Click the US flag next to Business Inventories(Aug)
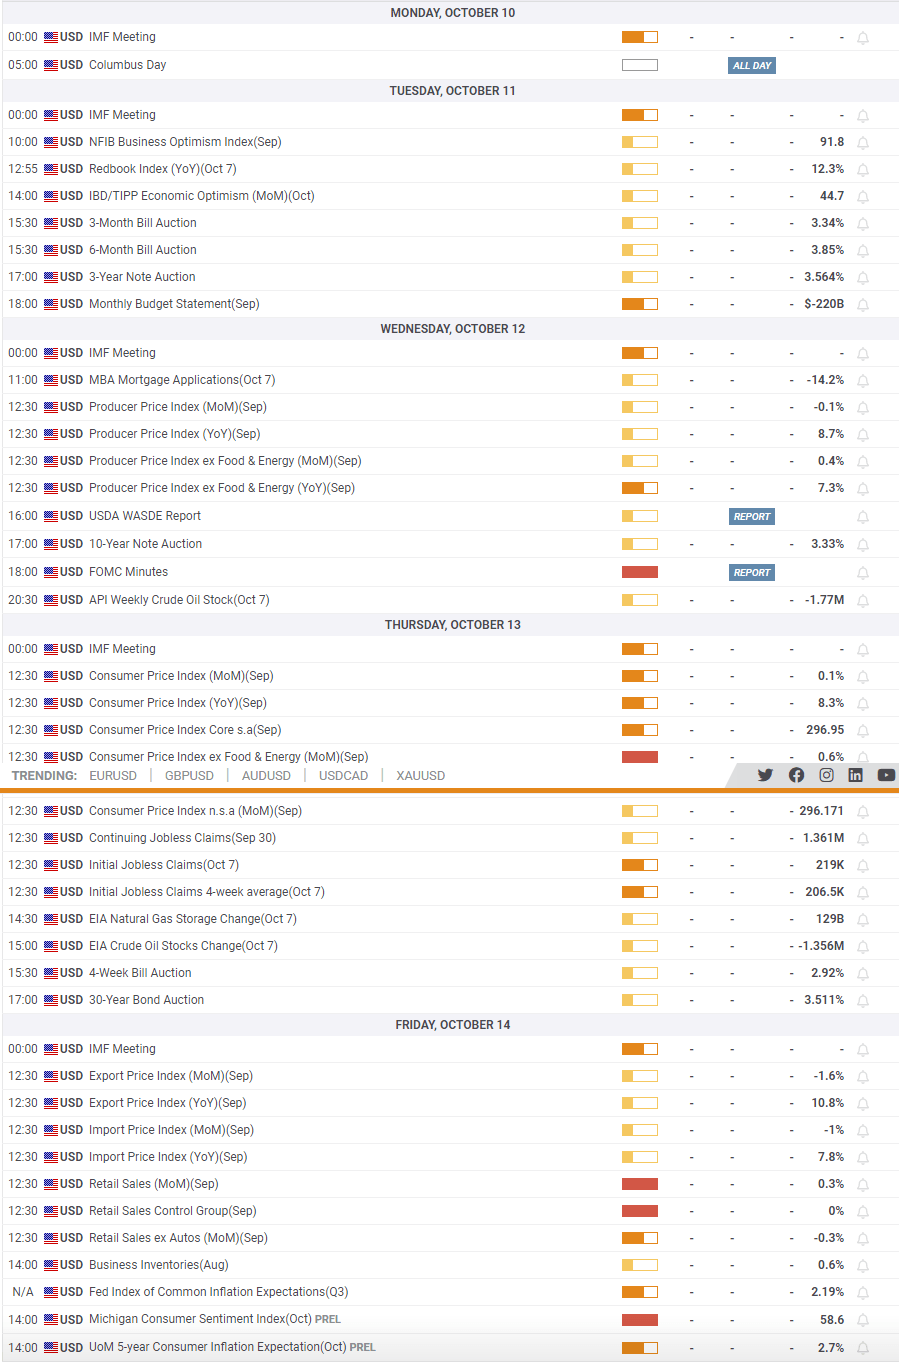 tap(51, 1265)
